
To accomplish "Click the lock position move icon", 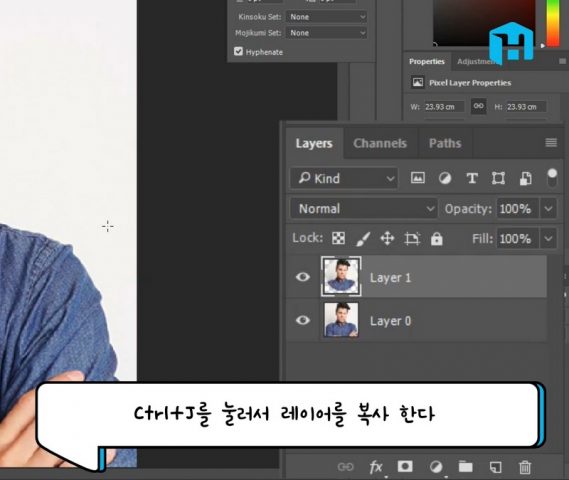I will [x=387, y=239].
